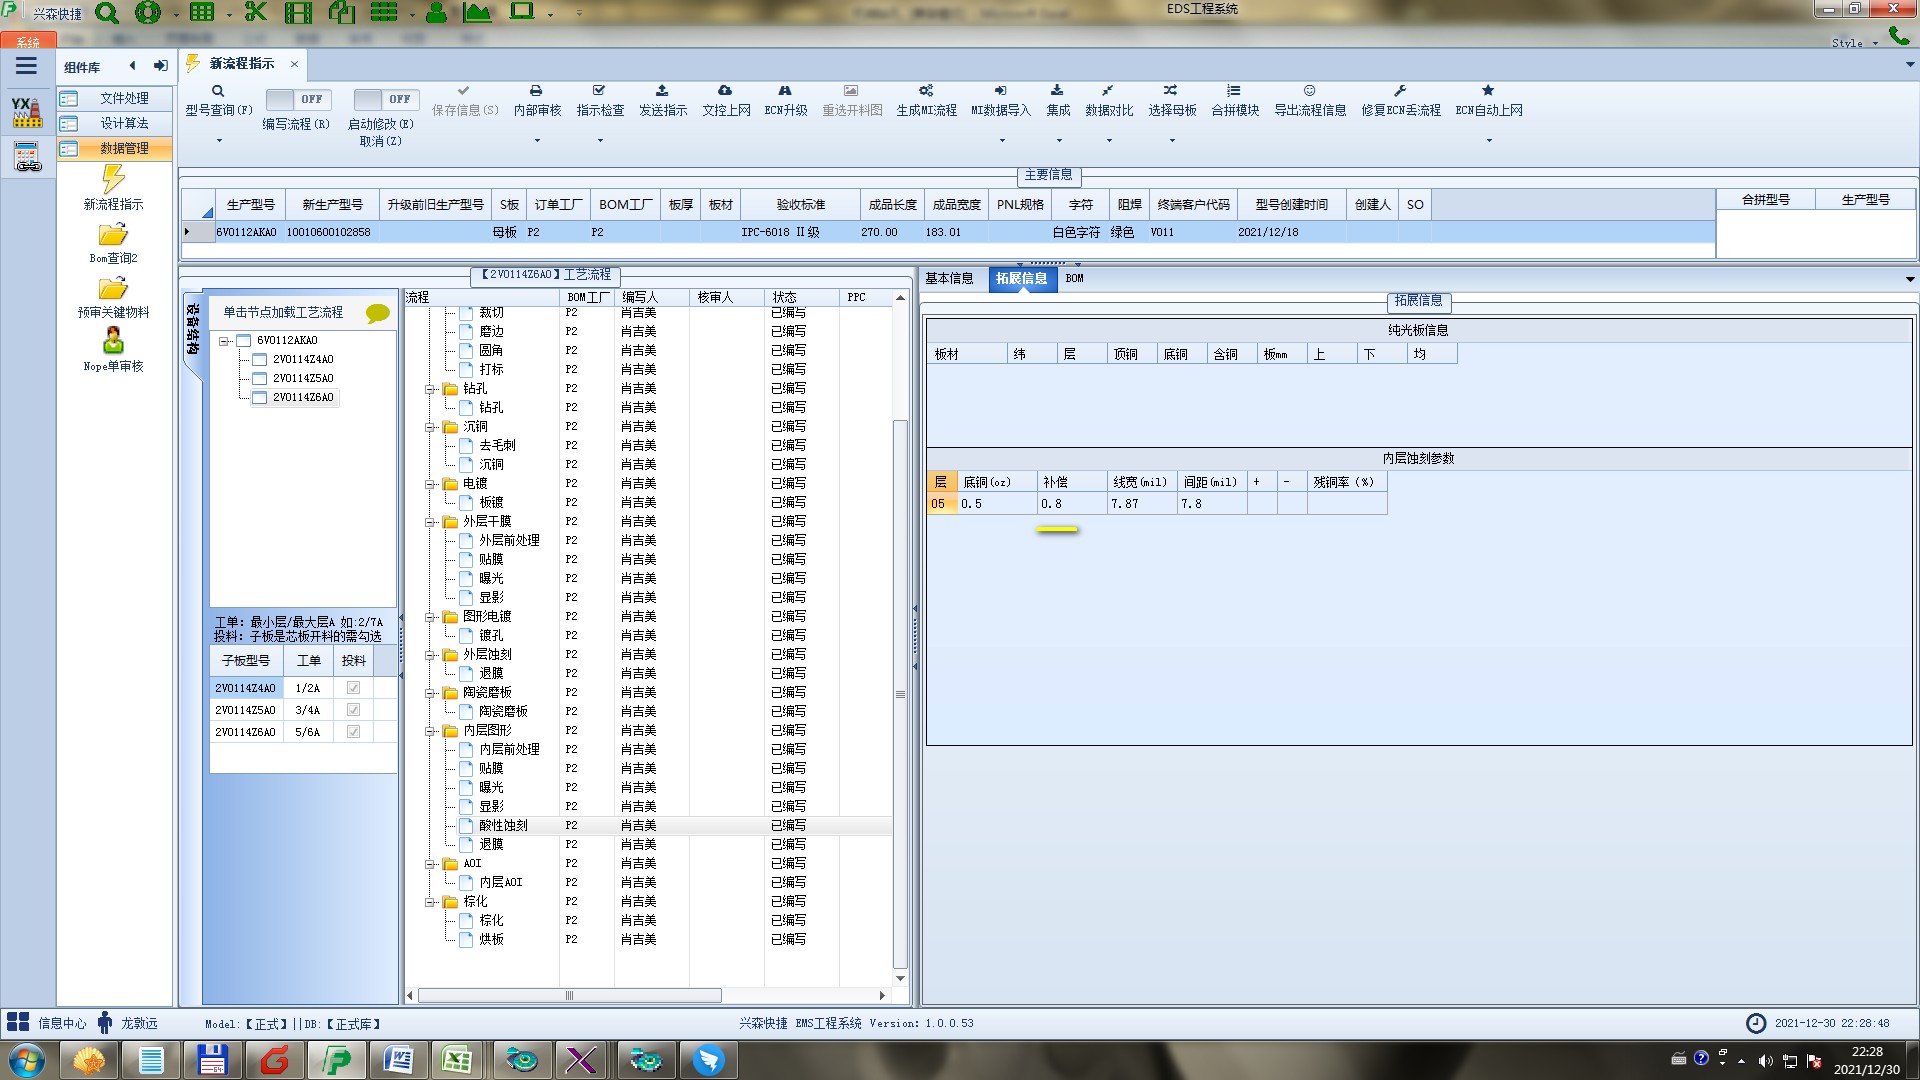Viewport: 1920px width, 1080px height.
Task: Collapse the 6V0112AKA0 root tree node
Action: (225, 341)
